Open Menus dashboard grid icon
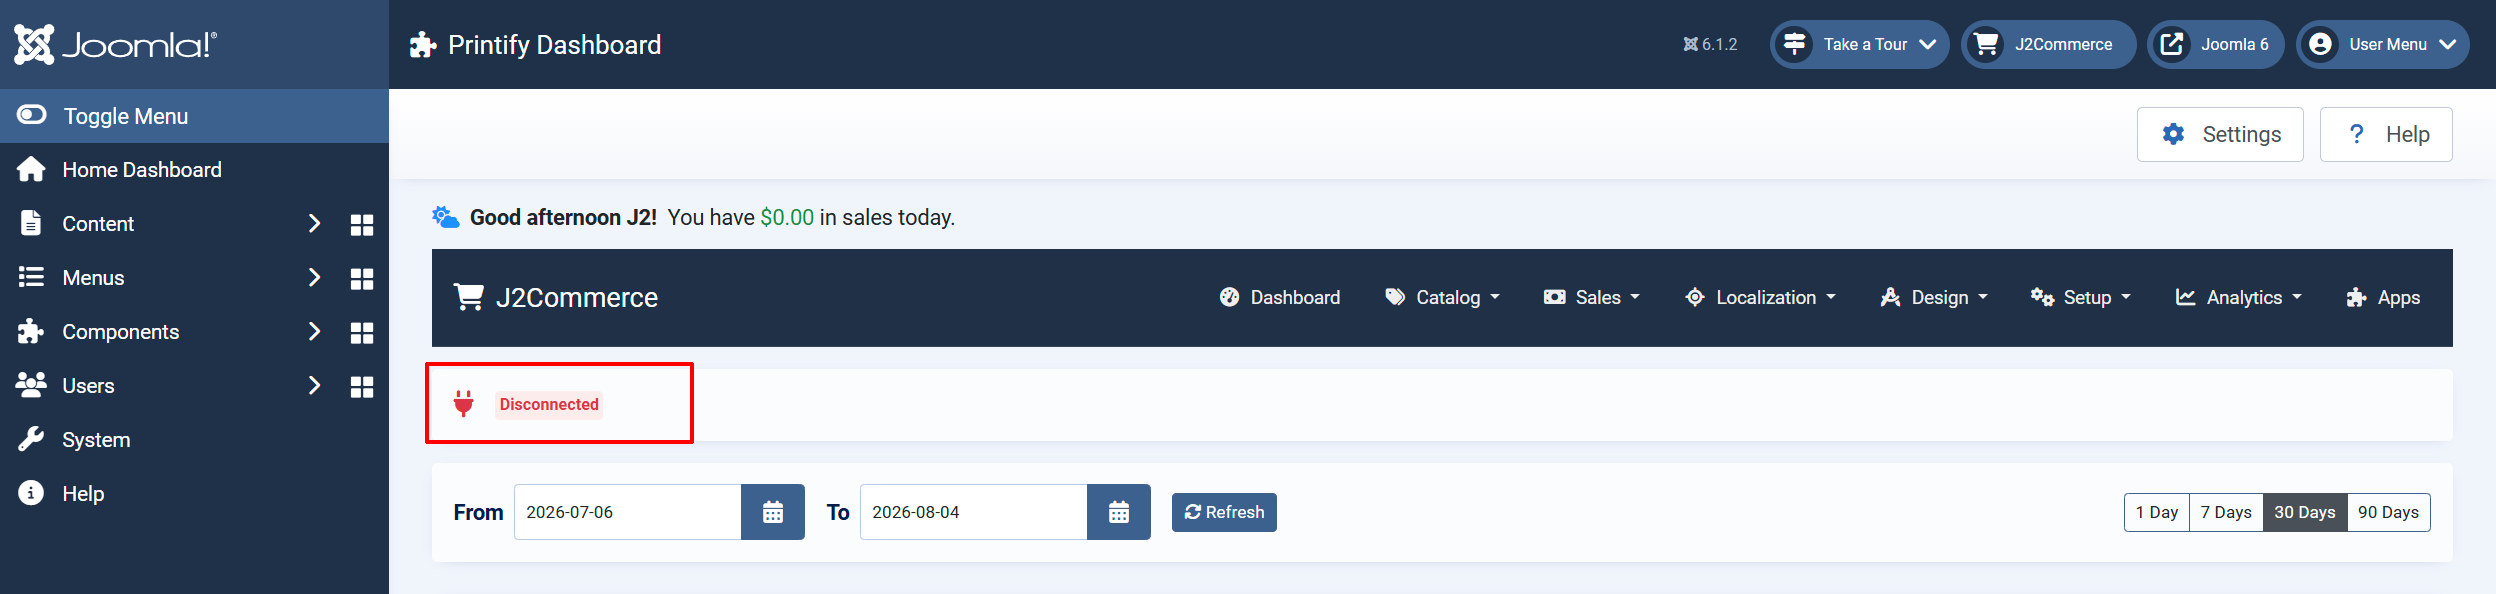The width and height of the screenshot is (2496, 594). pyautogui.click(x=362, y=278)
